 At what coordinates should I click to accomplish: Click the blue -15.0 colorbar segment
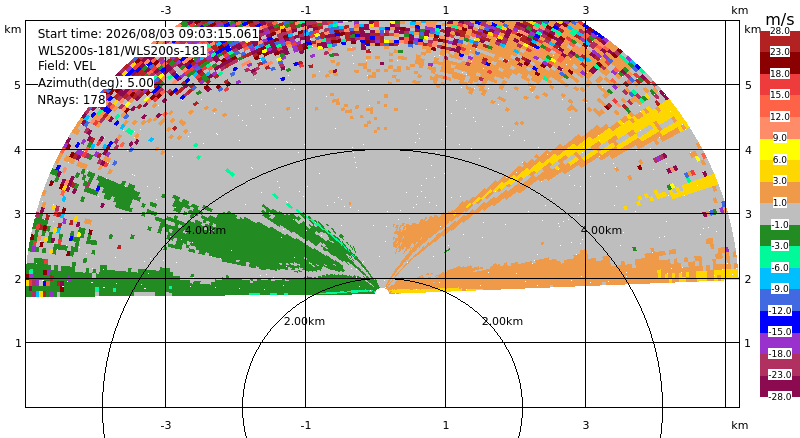[x=780, y=321]
